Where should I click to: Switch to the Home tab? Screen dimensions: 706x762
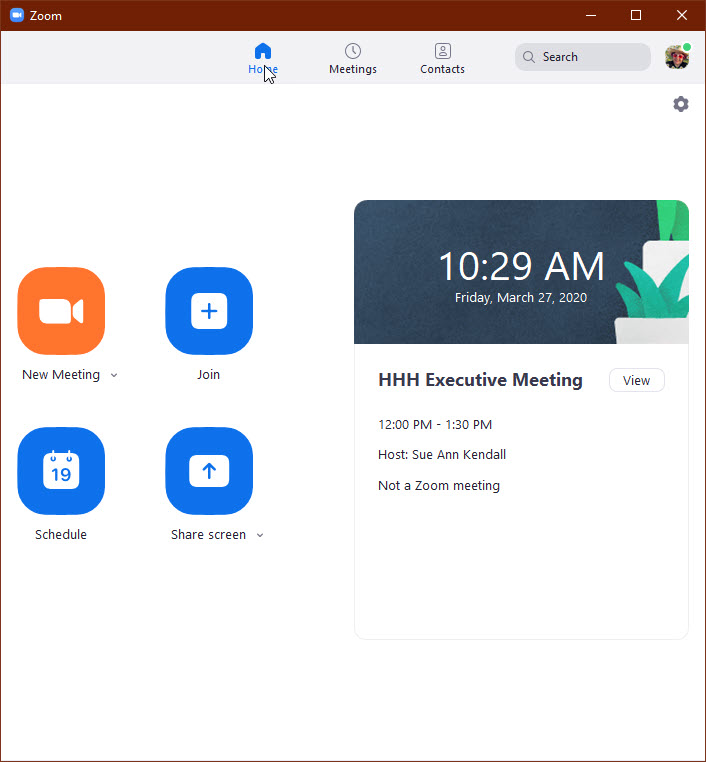click(x=263, y=58)
